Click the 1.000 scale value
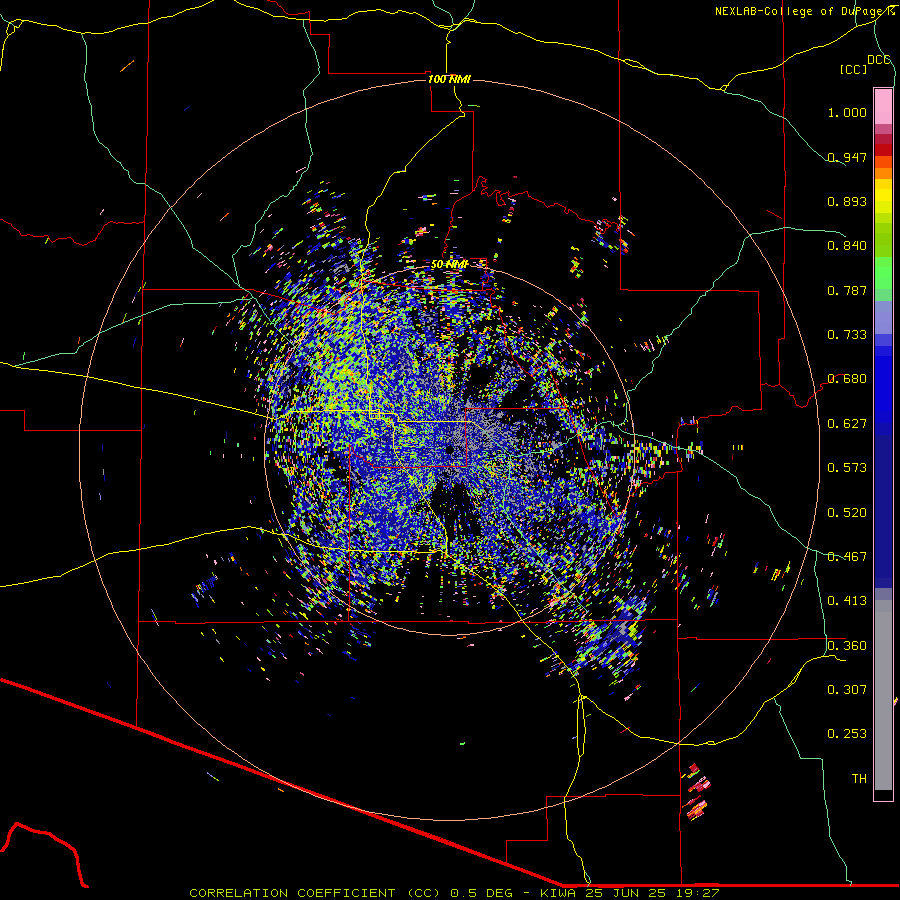The image size is (900, 900). [847, 112]
